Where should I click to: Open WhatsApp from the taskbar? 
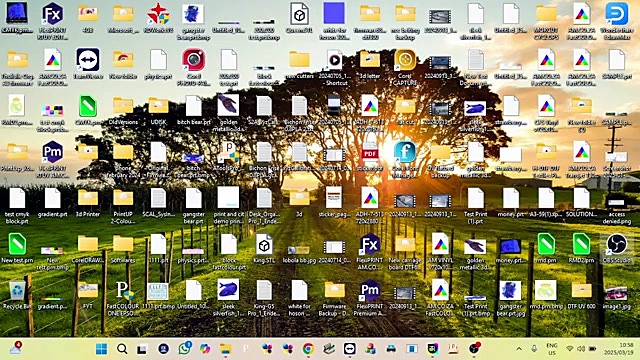click(184, 348)
